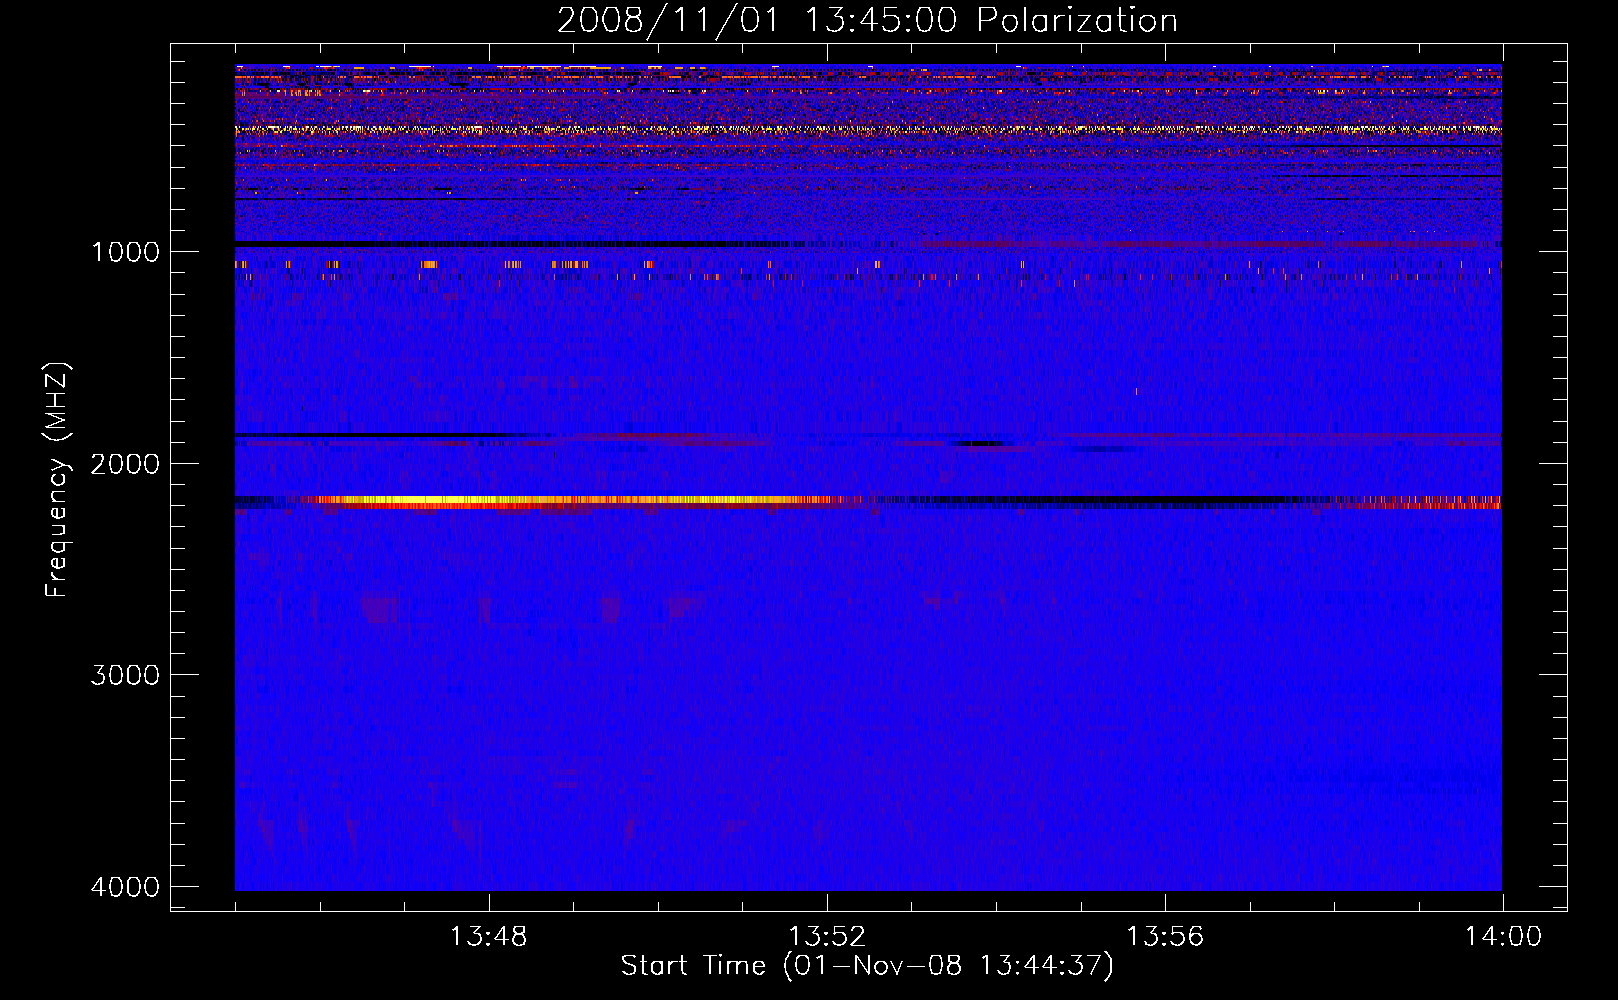Click the plot title '2008/11/01 13:45:00 Polarization'

point(867,20)
